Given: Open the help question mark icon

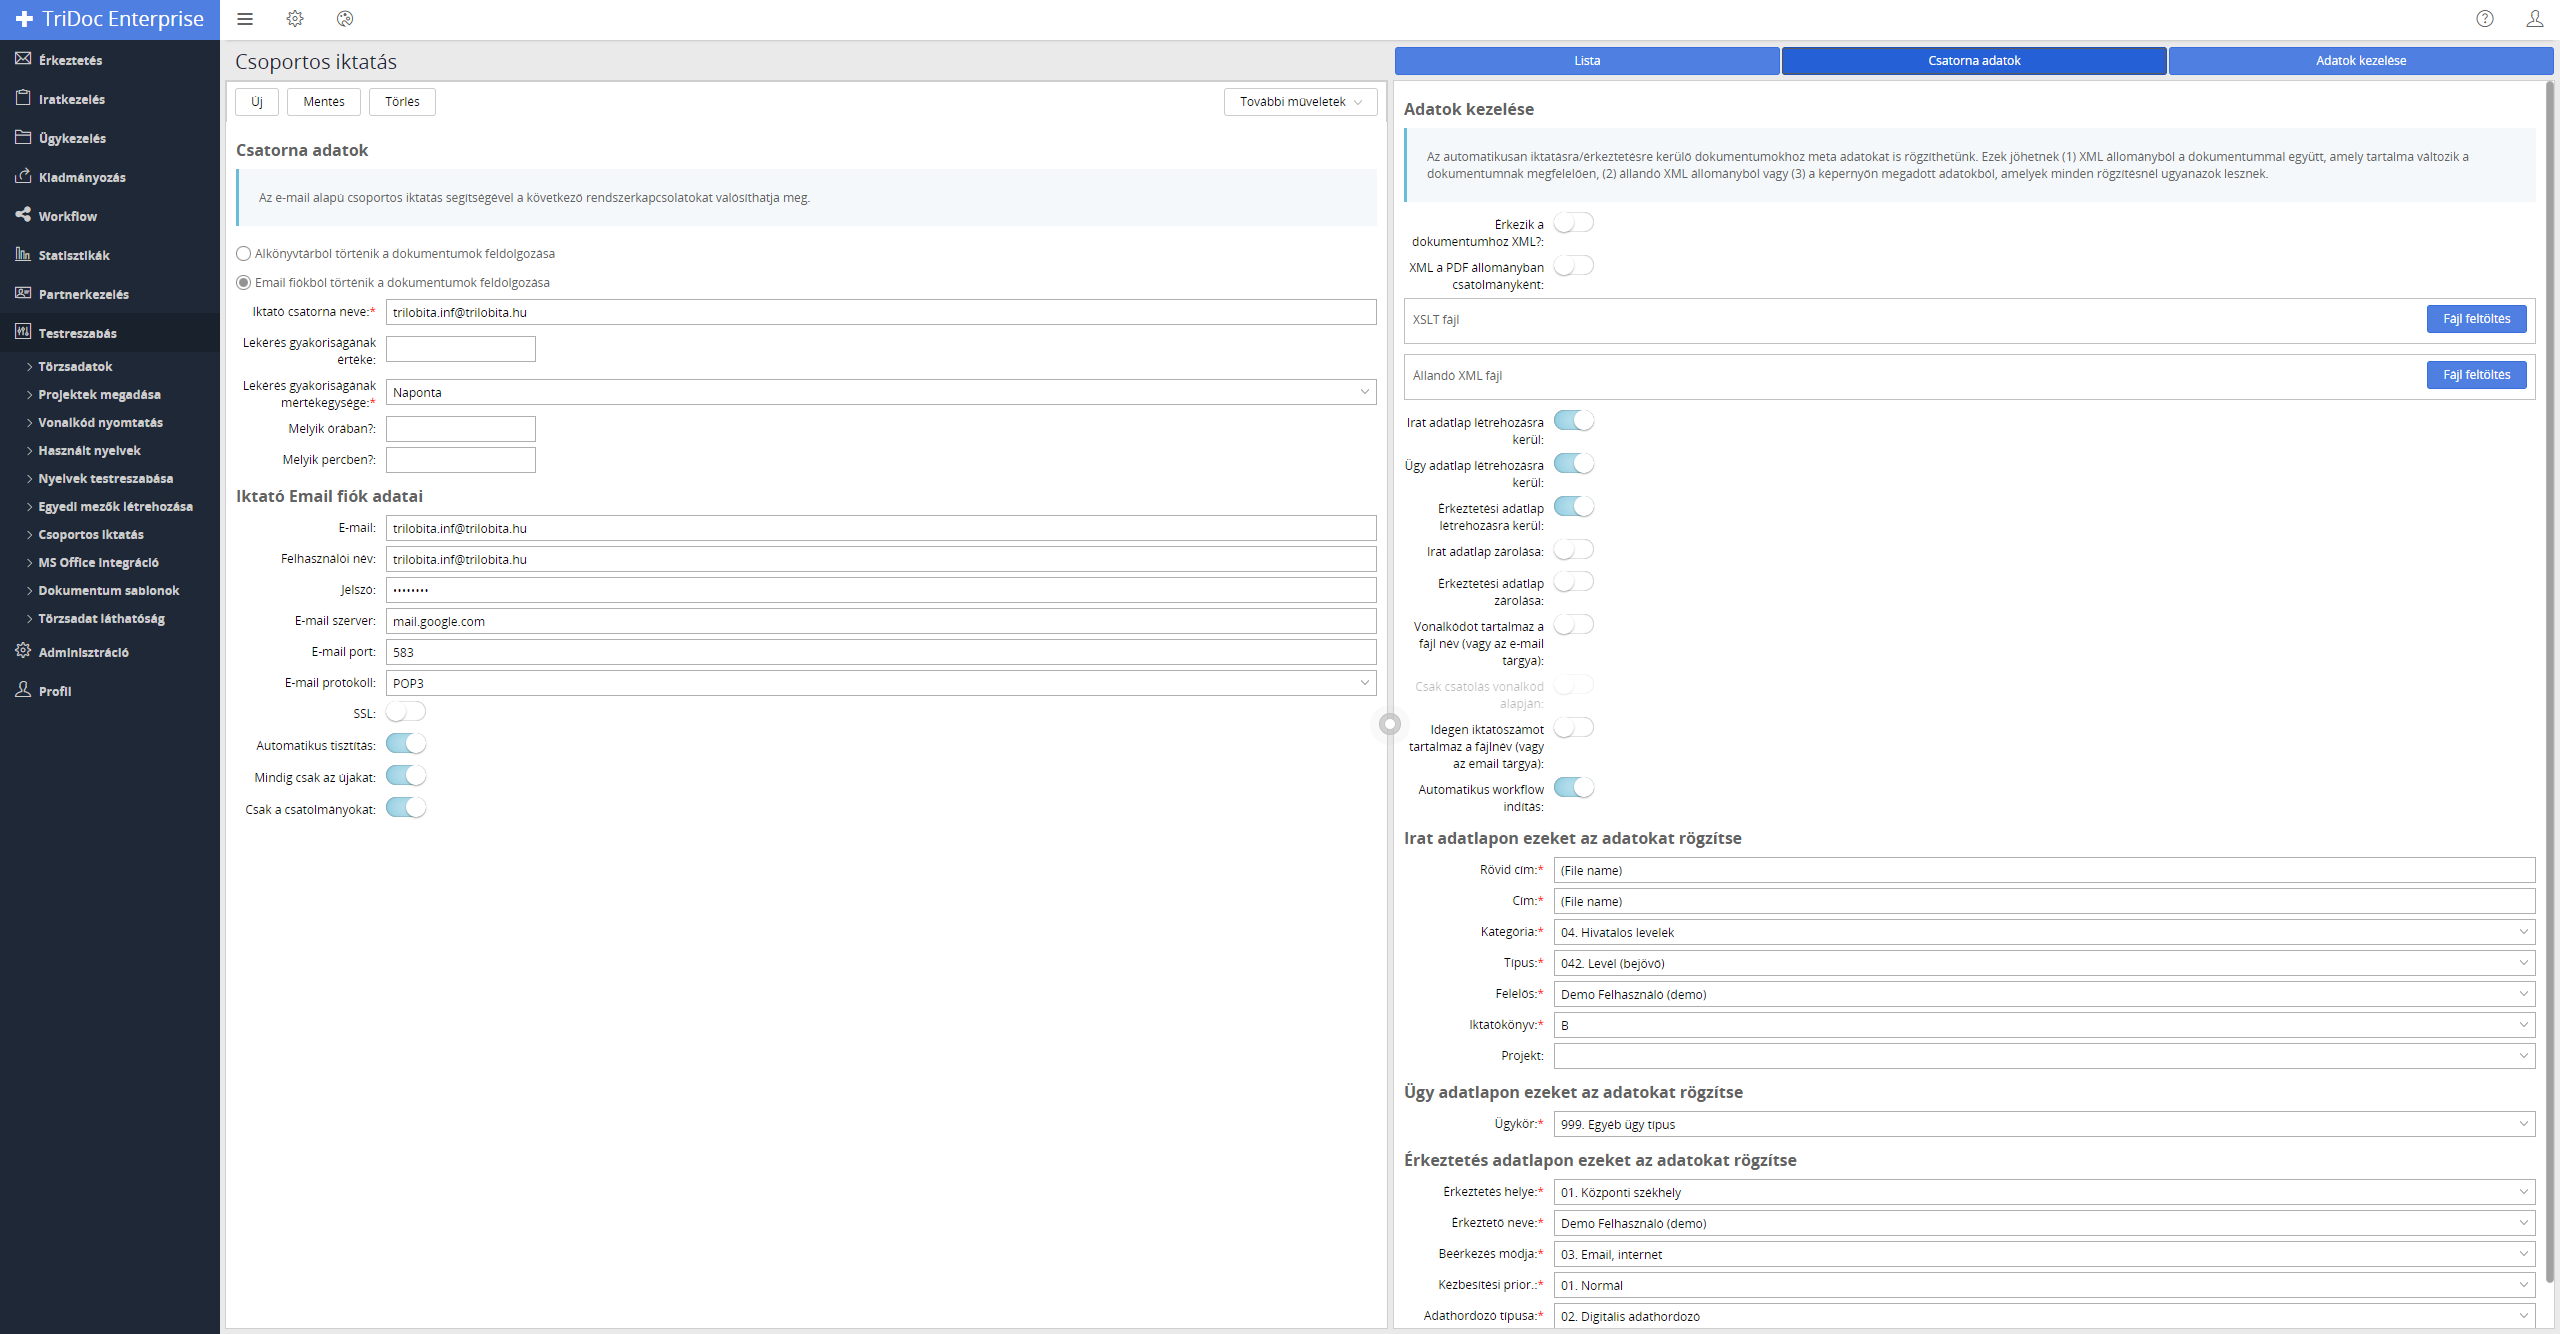Looking at the screenshot, I should pyautogui.click(x=2485, y=19).
